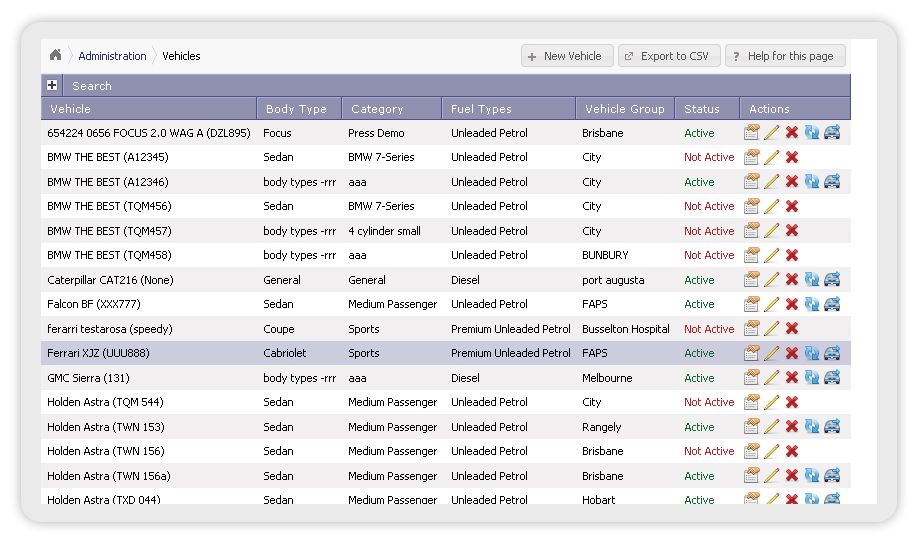Edit the 654224 0656 FOCUS vehicle with pencil
This screenshot has height=544, width=918.
(772, 133)
